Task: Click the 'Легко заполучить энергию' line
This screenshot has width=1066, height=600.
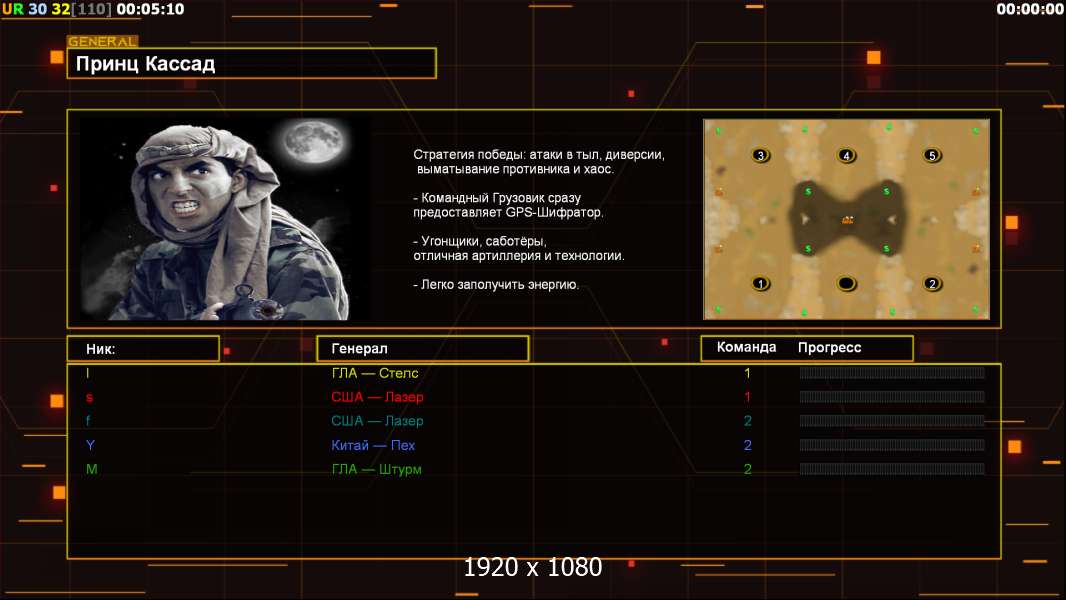Action: (496, 285)
